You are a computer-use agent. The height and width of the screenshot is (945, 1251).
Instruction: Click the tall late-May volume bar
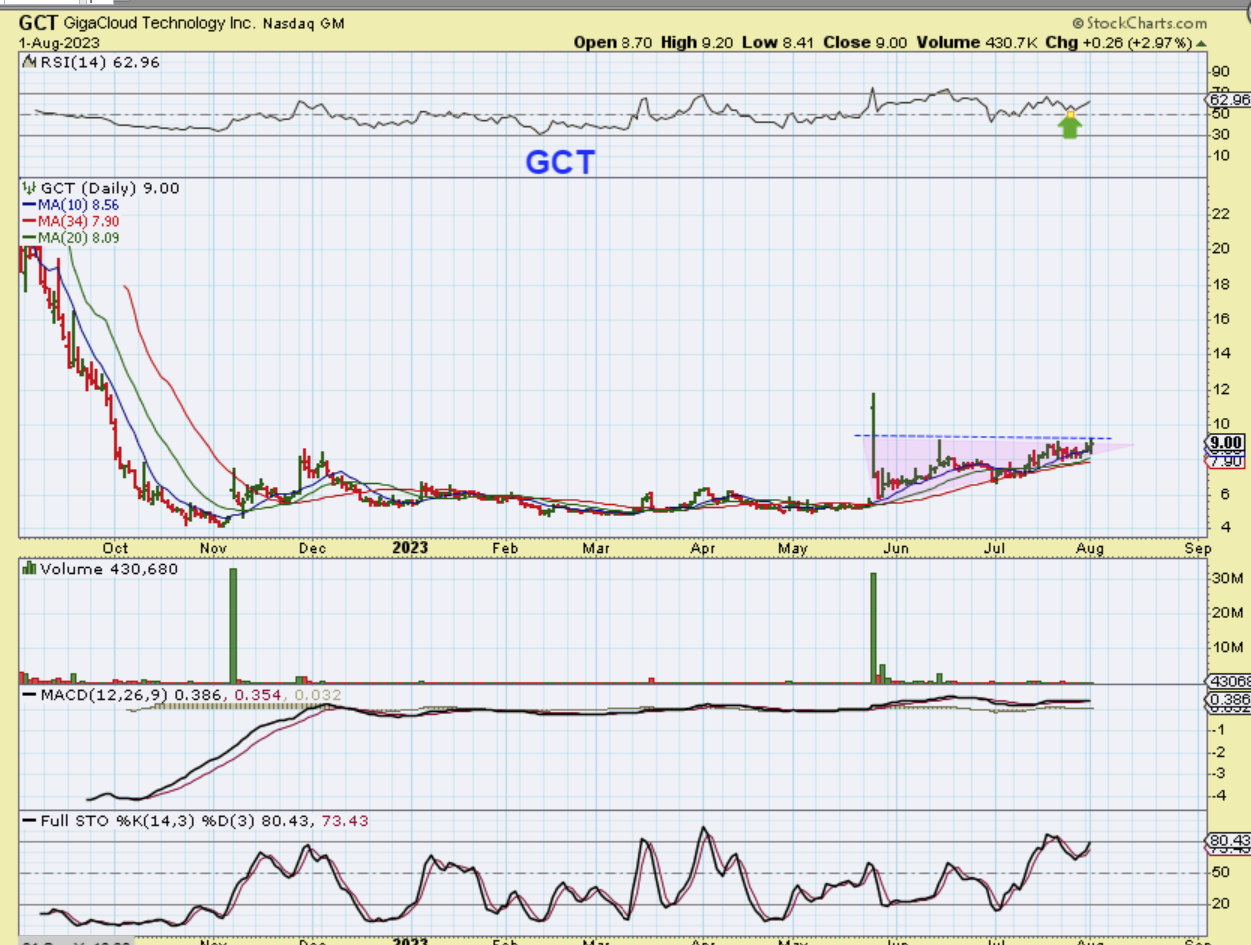tap(873, 628)
